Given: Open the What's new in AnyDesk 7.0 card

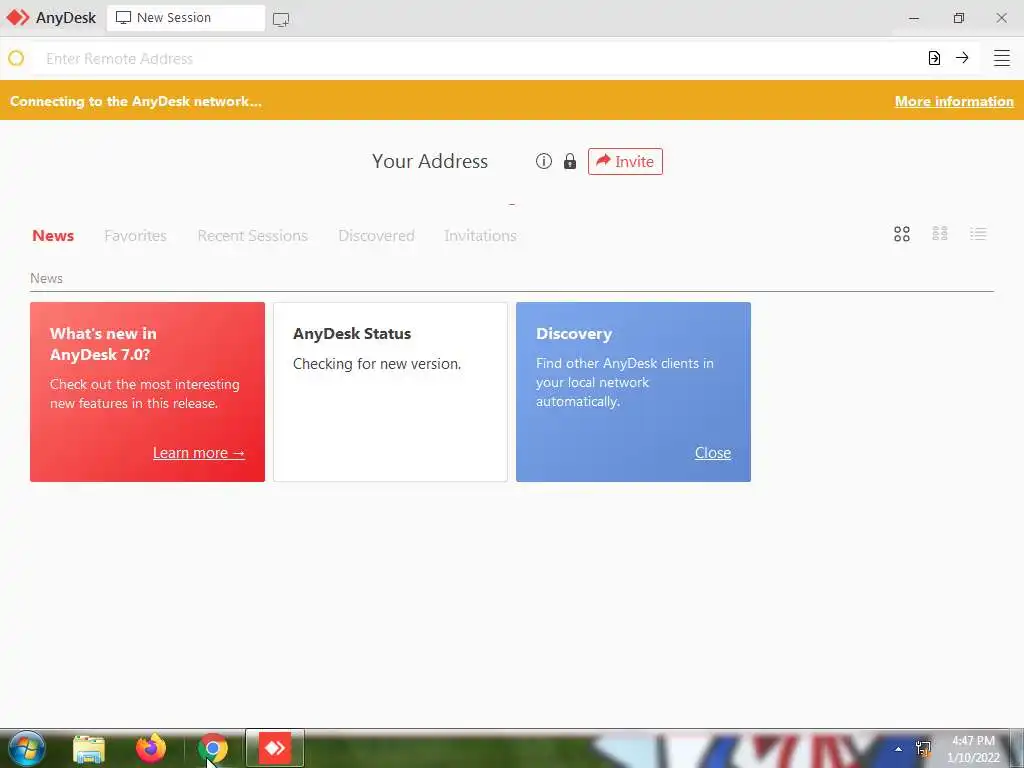Looking at the screenshot, I should point(148,392).
